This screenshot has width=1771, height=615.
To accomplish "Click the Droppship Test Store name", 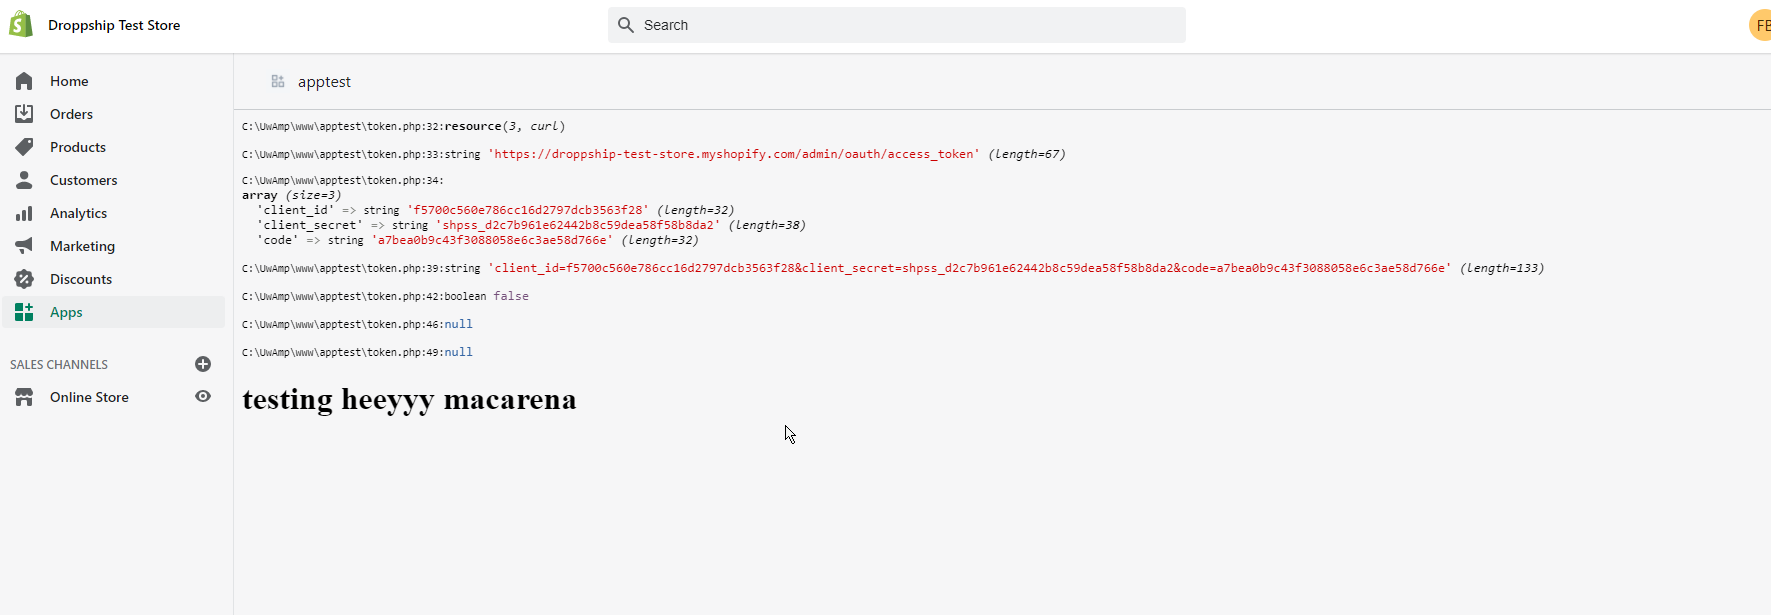I will click(114, 25).
